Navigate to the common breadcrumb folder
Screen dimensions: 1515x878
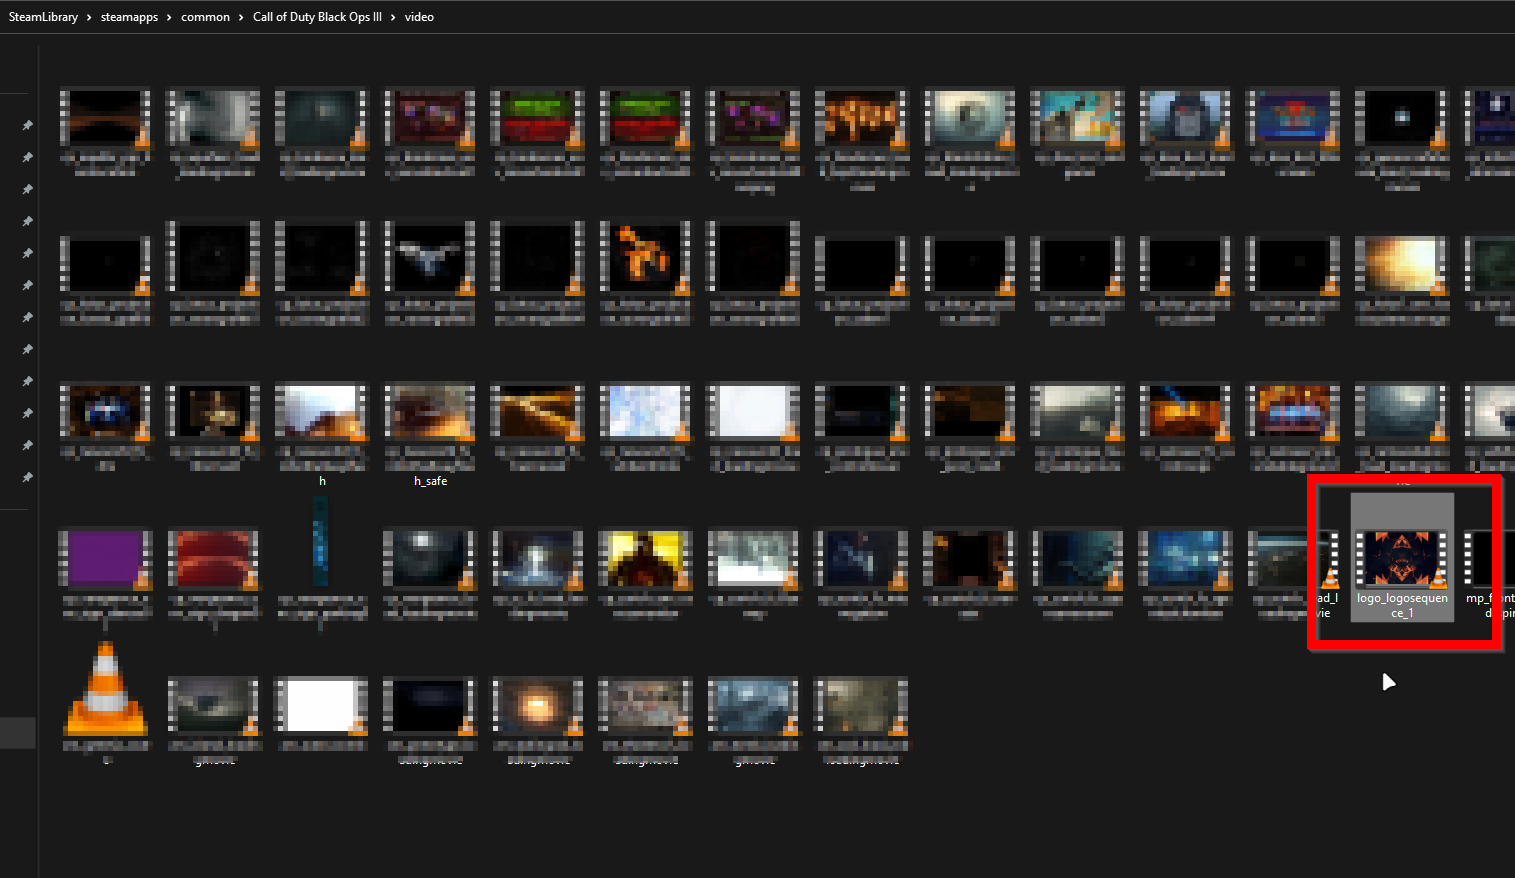tap(205, 17)
